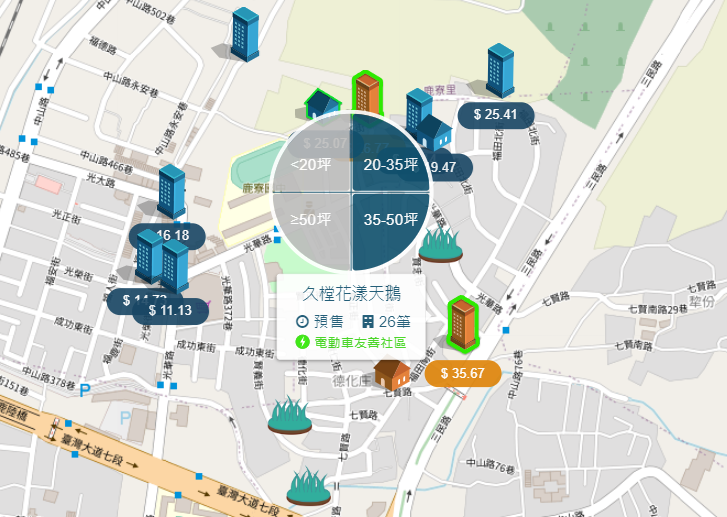Viewport: 727px width, 517px height.
Task: Click the $ 11.13 price label
Action: tap(170, 311)
